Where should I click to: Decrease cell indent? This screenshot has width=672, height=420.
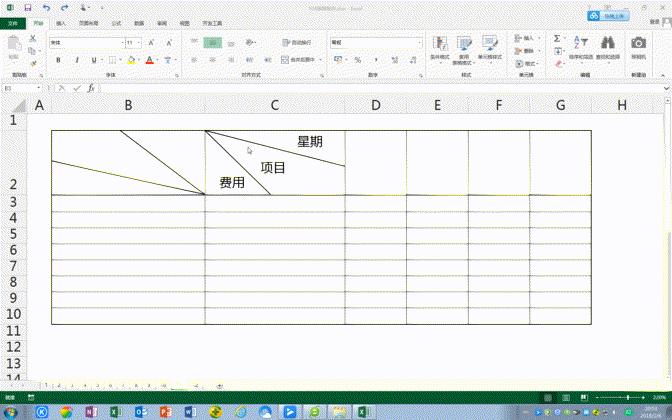point(249,60)
